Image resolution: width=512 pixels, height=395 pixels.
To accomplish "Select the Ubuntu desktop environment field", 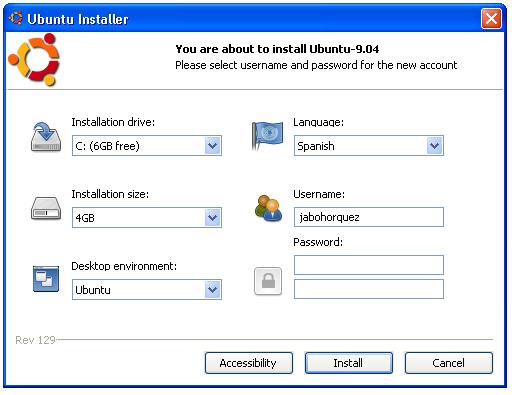I will pos(147,290).
